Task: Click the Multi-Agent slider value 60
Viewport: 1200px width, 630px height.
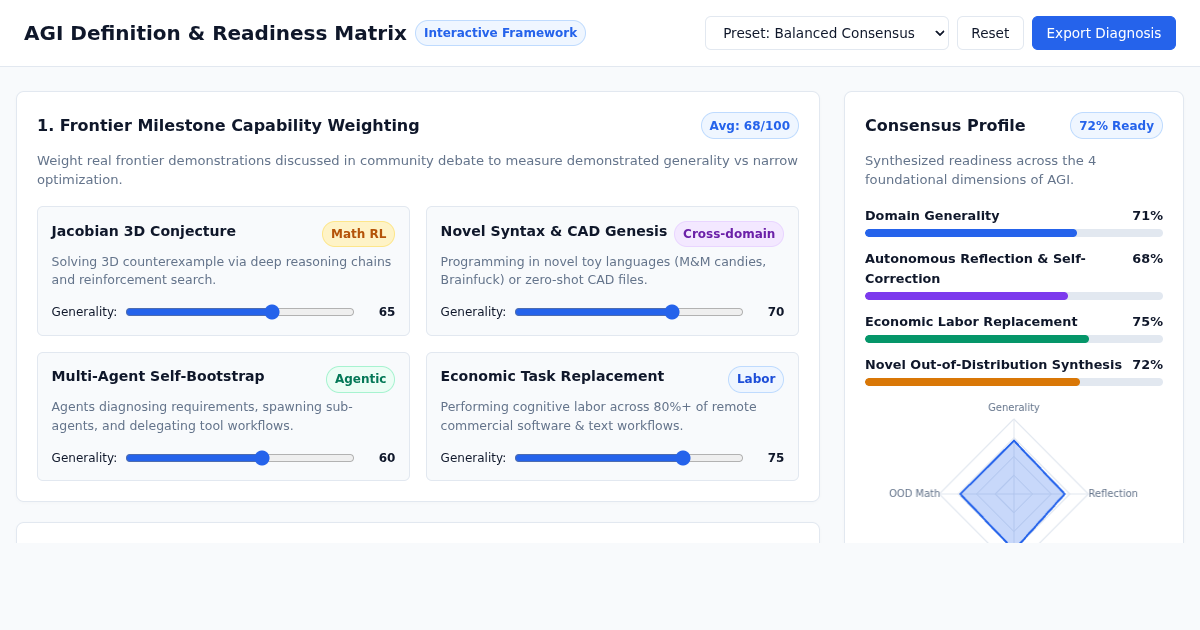Action: [x=386, y=458]
